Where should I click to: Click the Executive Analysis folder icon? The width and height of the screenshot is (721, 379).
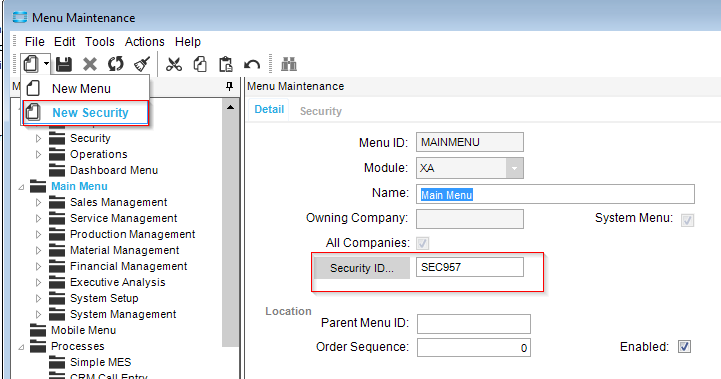click(x=57, y=282)
